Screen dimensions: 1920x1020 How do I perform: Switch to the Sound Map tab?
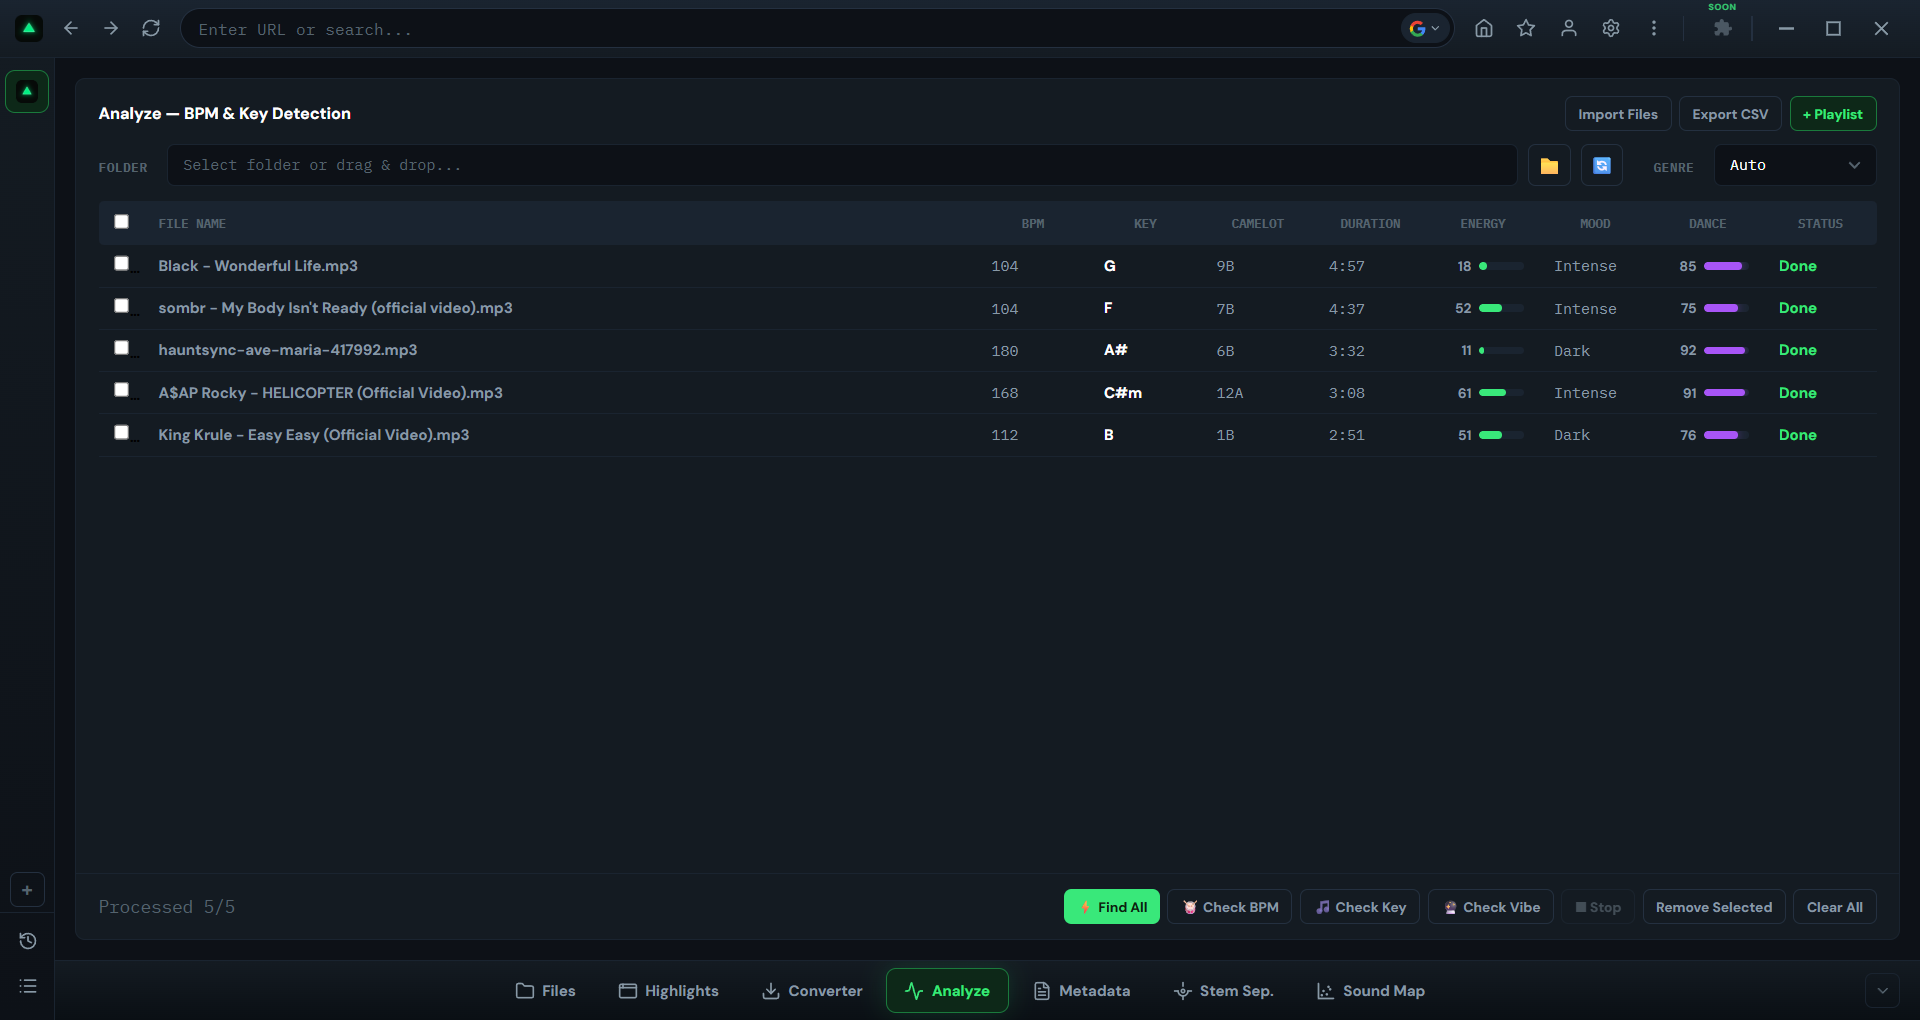(x=1371, y=991)
